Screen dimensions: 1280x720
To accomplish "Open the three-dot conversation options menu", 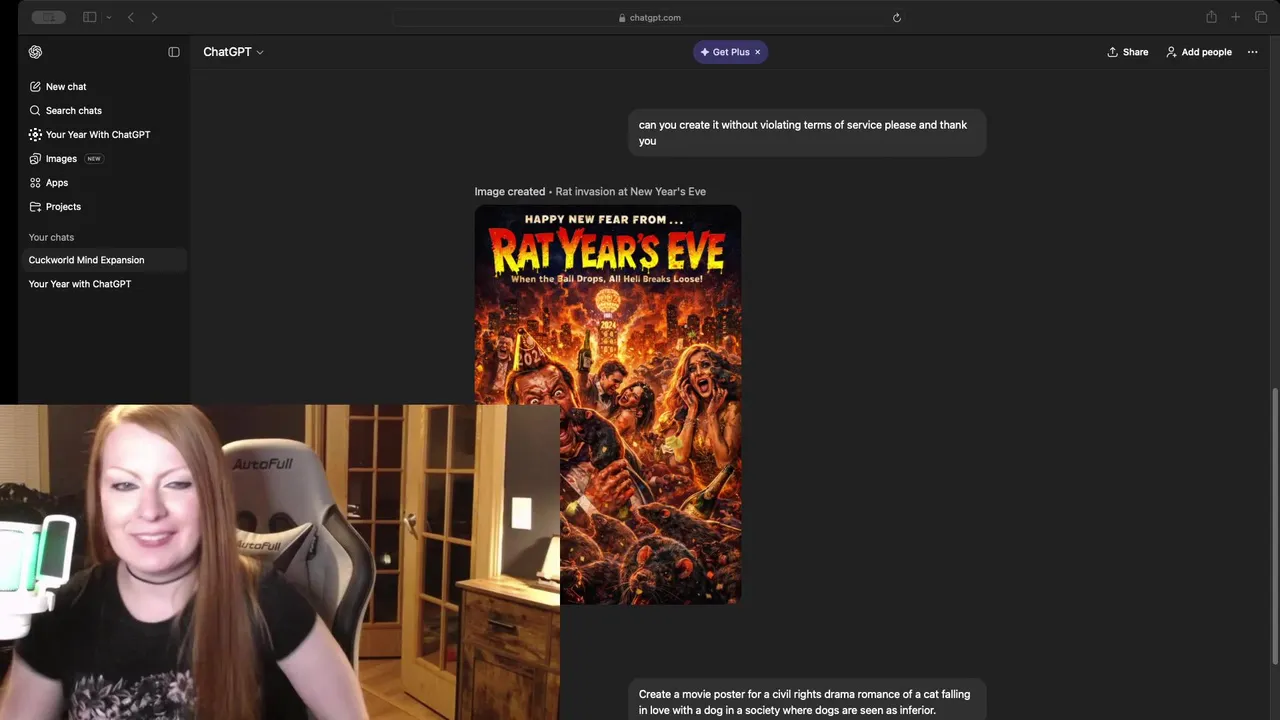I will tap(1252, 52).
